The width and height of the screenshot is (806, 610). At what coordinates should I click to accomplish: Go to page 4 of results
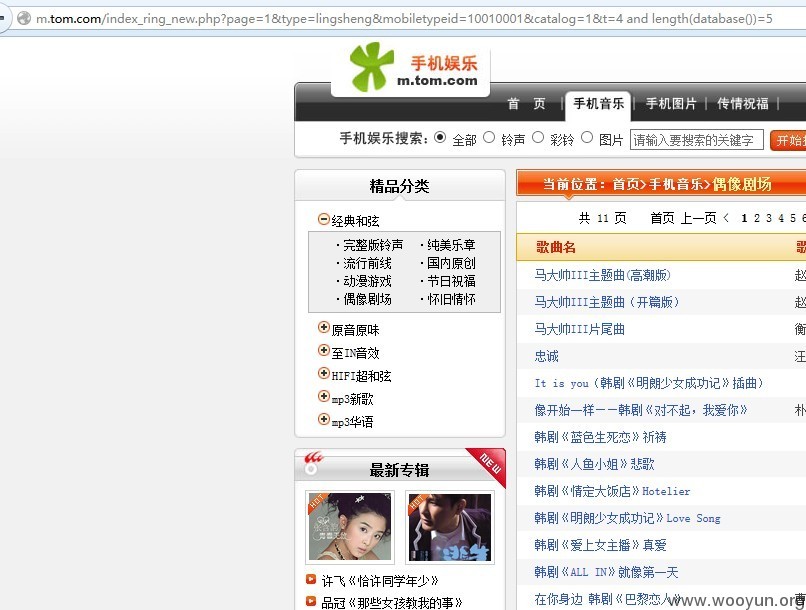[x=781, y=218]
